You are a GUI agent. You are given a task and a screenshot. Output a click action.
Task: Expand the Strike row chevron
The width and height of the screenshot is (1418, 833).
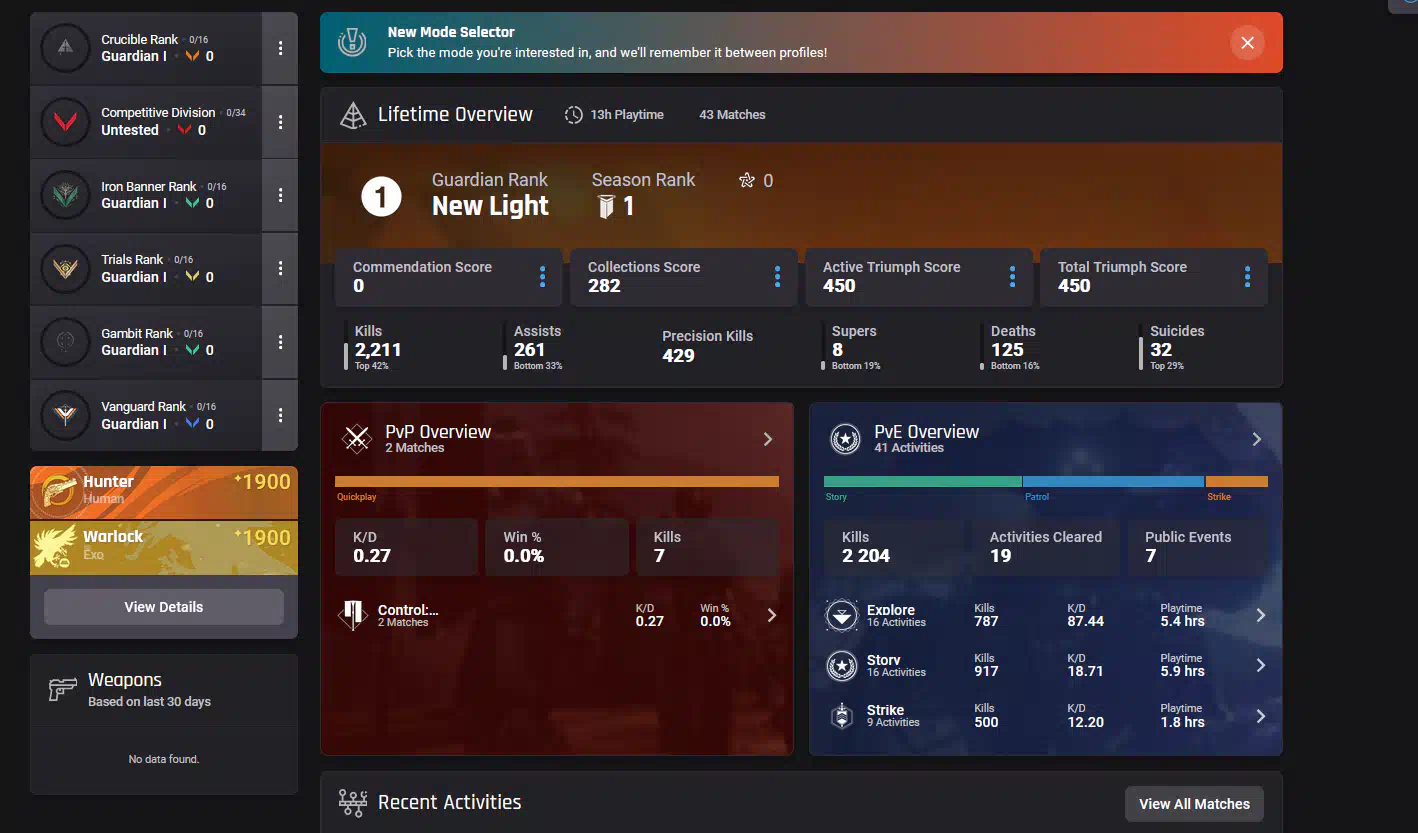coord(1260,716)
